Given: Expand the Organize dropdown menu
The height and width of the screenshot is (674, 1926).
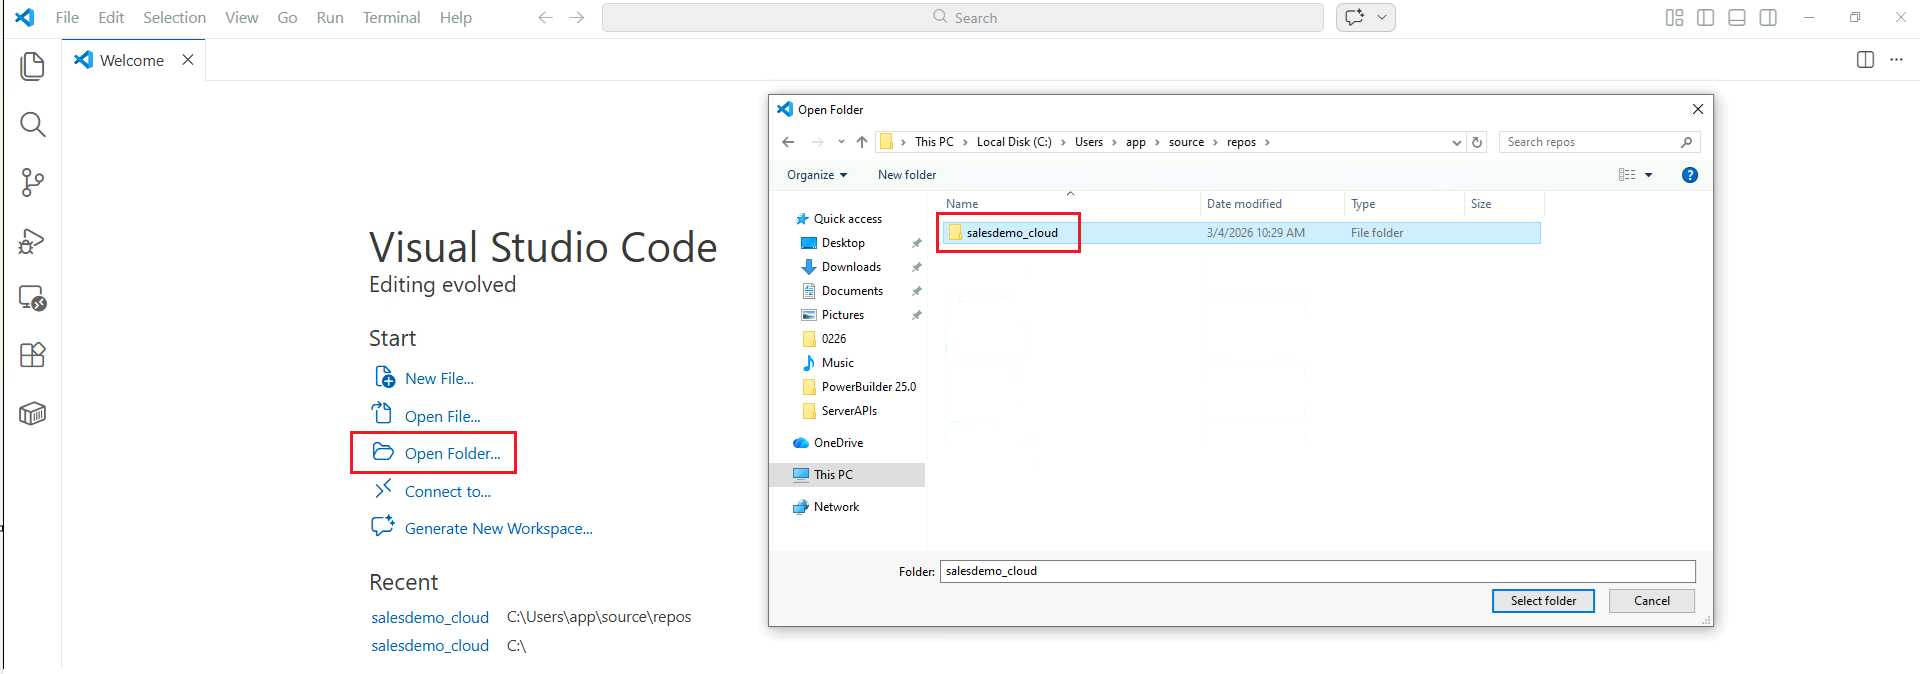Looking at the screenshot, I should click(x=816, y=175).
